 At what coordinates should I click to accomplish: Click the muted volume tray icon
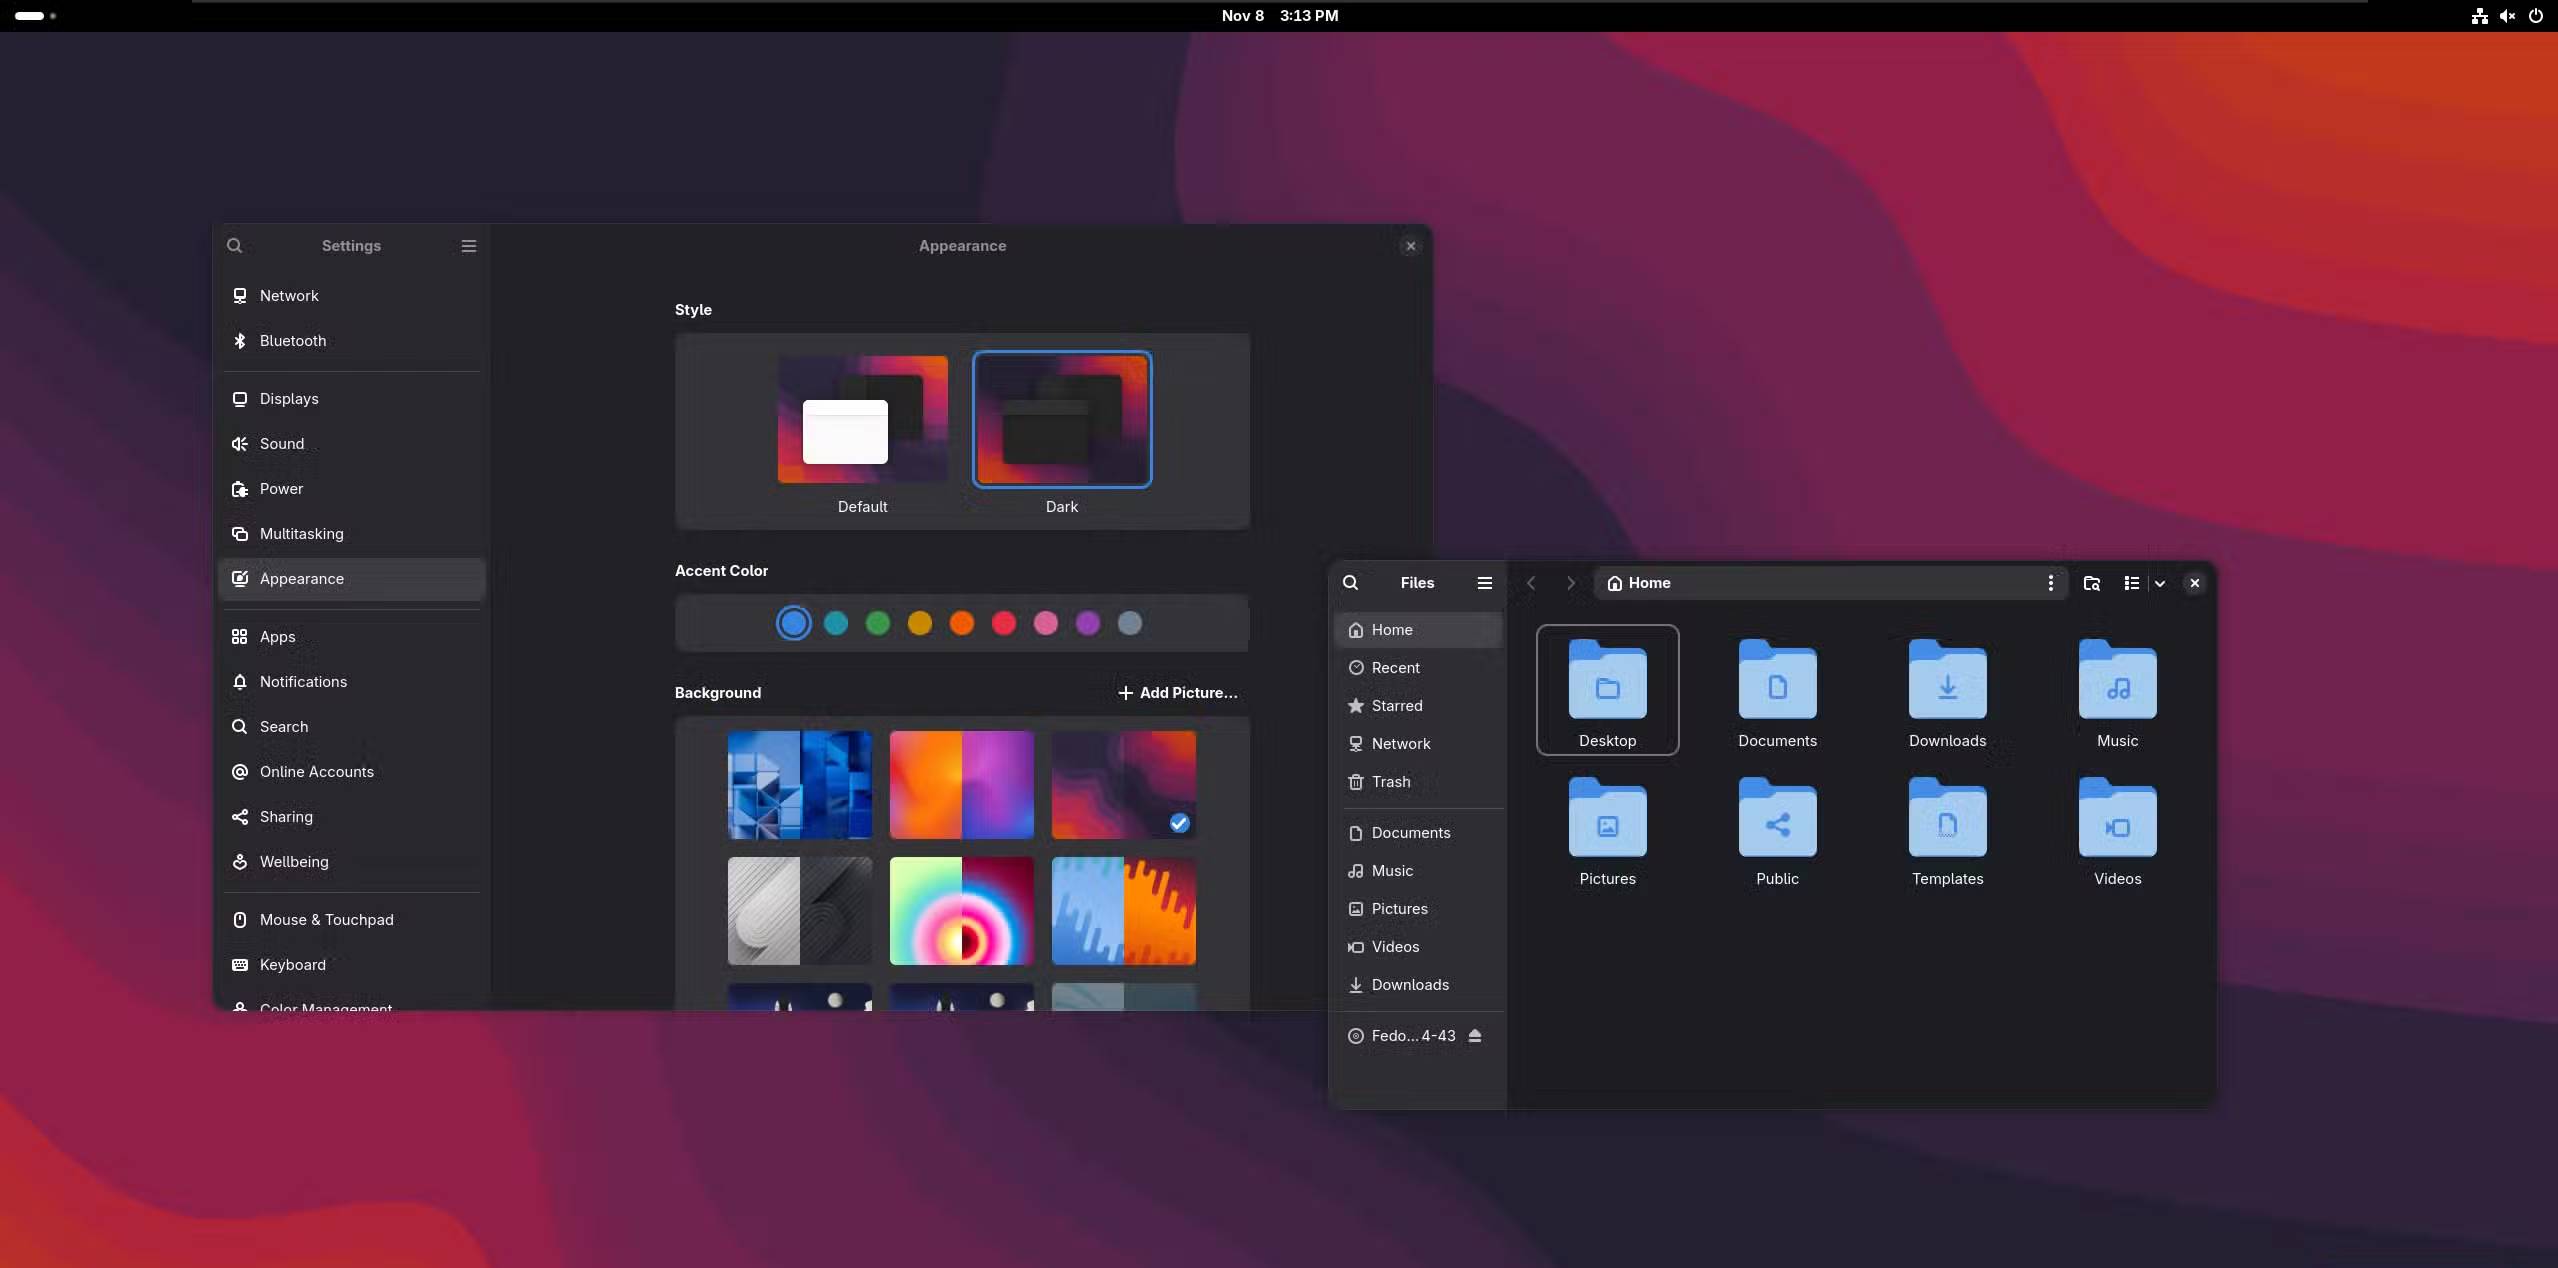tap(2507, 16)
